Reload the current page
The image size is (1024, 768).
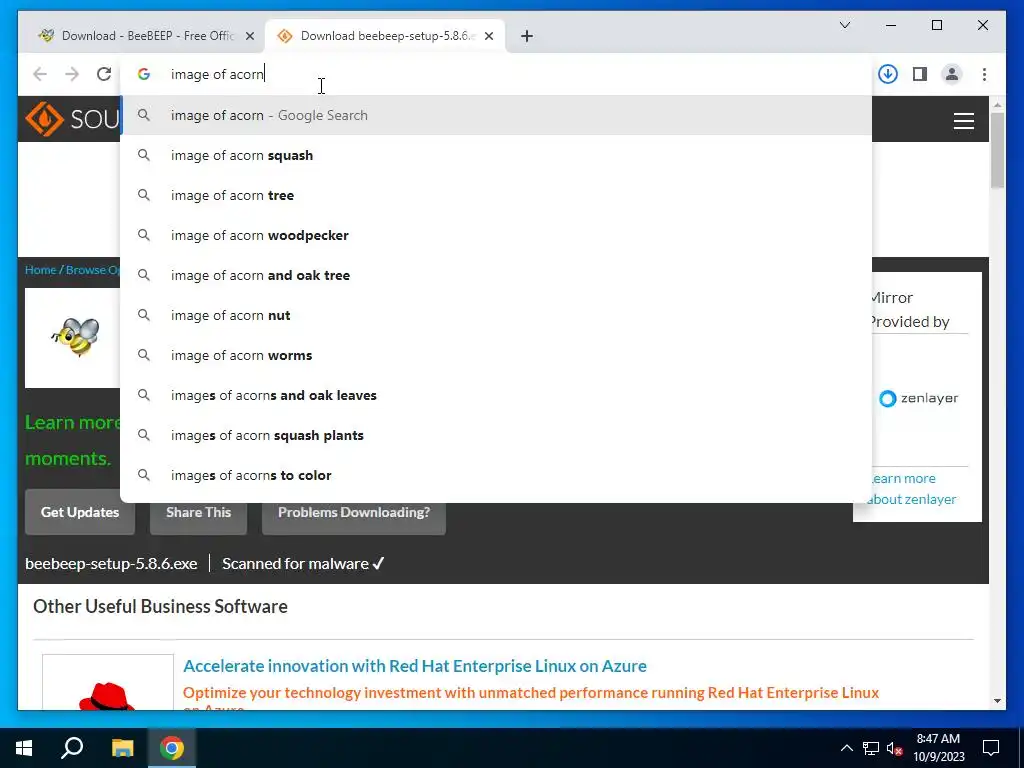tap(104, 74)
